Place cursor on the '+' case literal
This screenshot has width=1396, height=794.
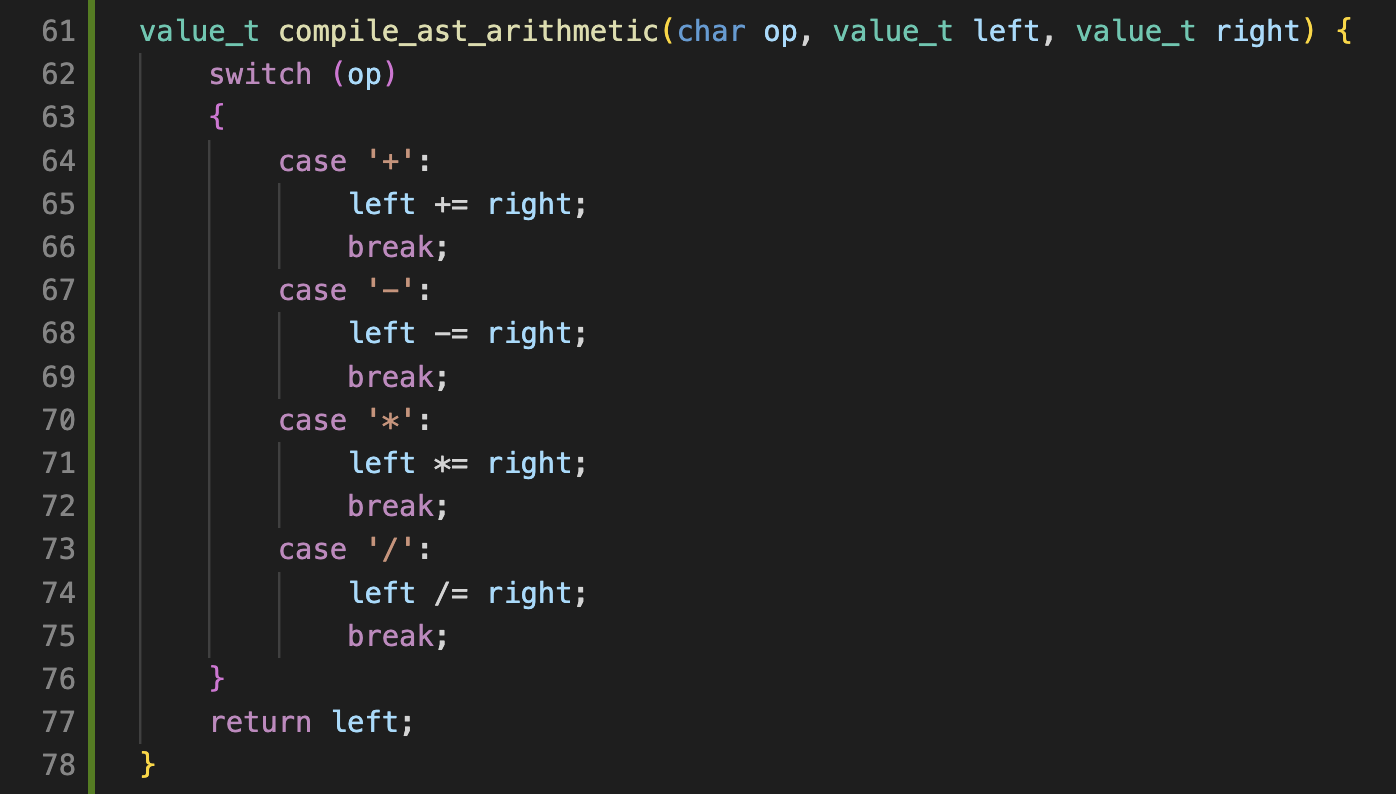(x=390, y=161)
